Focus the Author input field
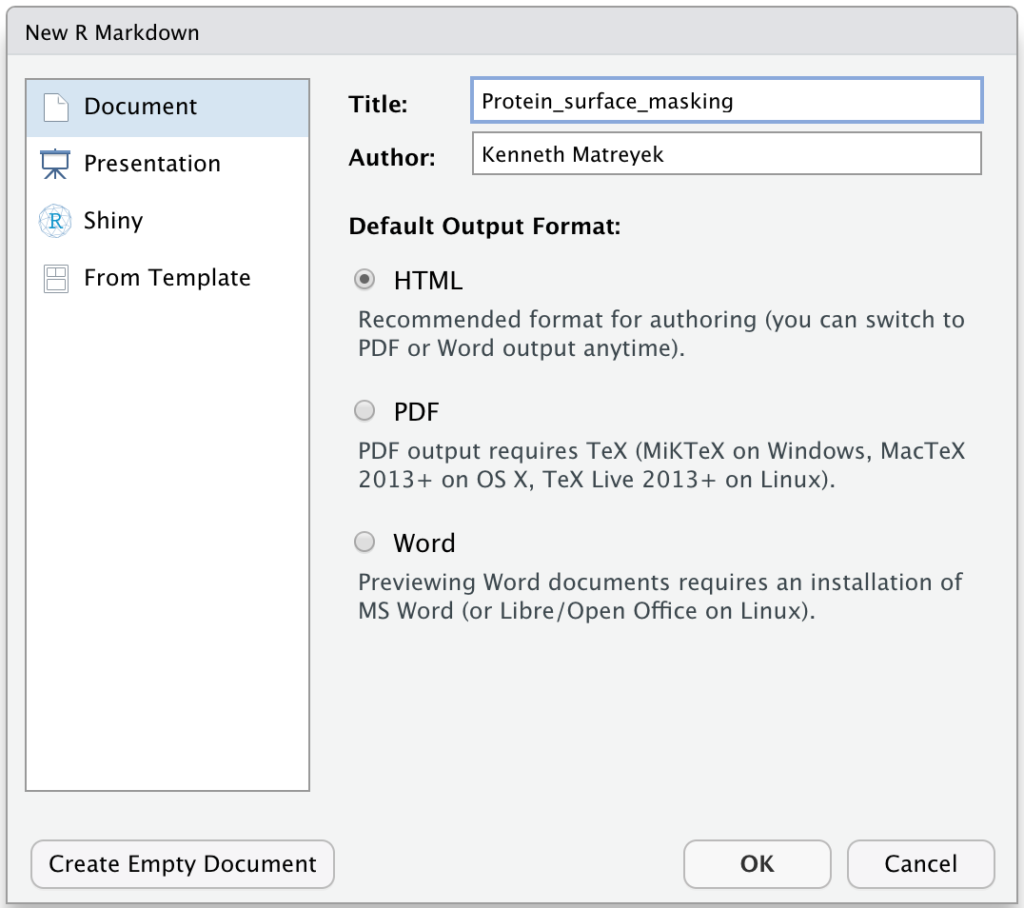 click(726, 154)
